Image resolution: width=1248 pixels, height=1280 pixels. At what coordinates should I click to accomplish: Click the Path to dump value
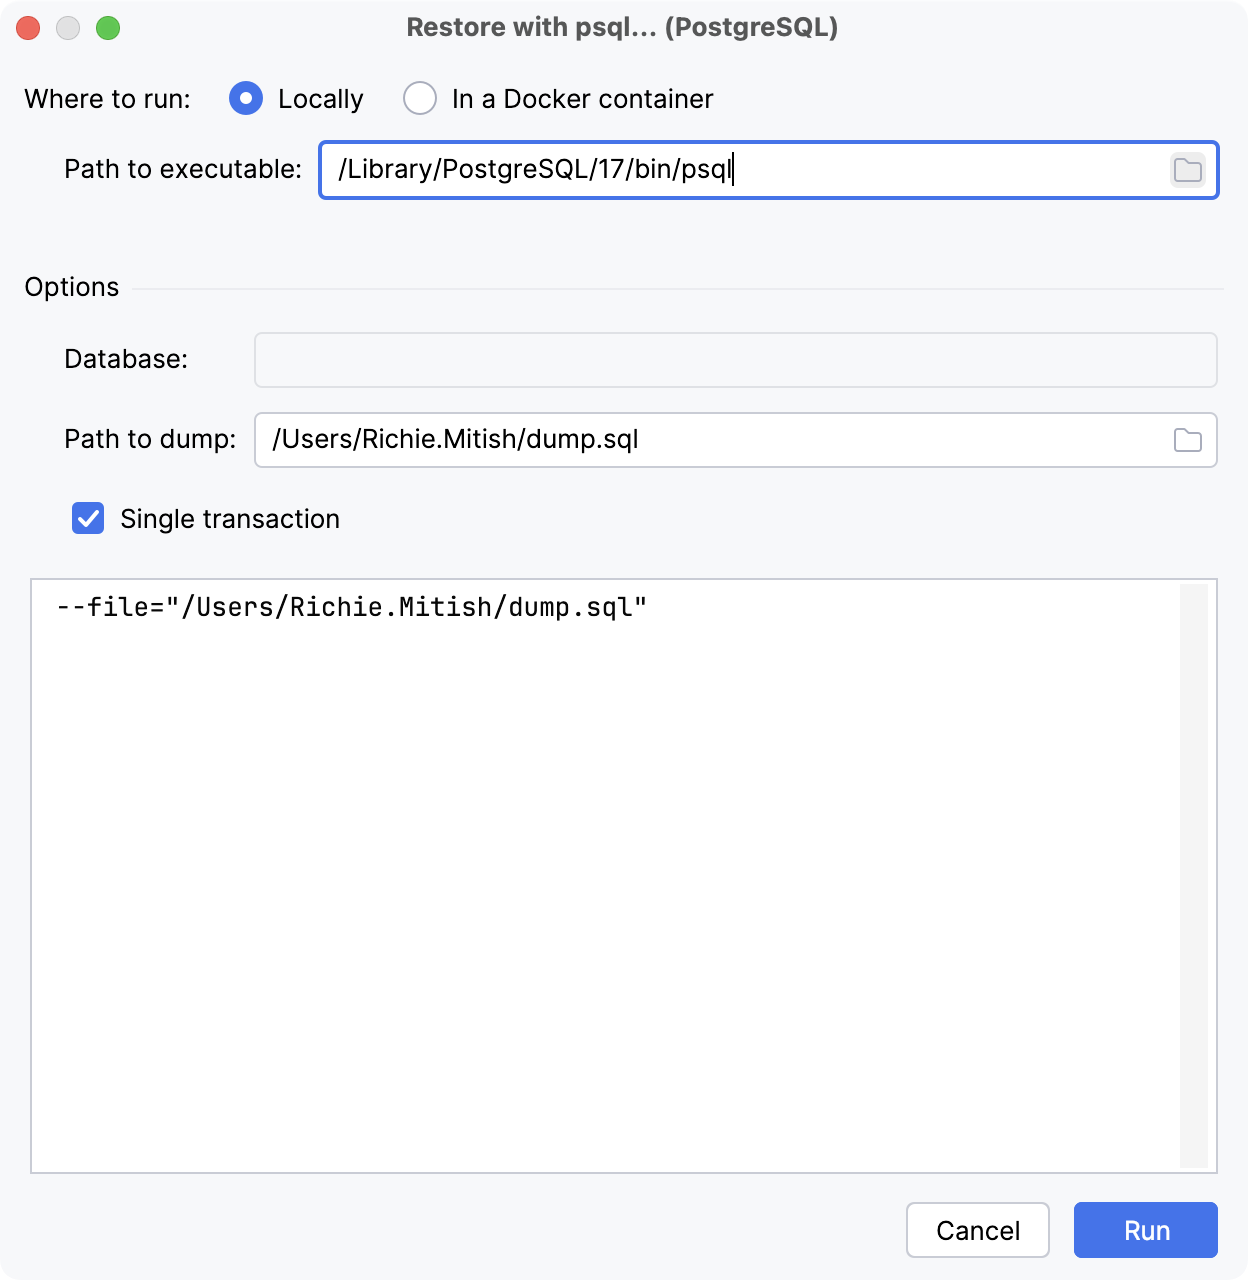456,439
